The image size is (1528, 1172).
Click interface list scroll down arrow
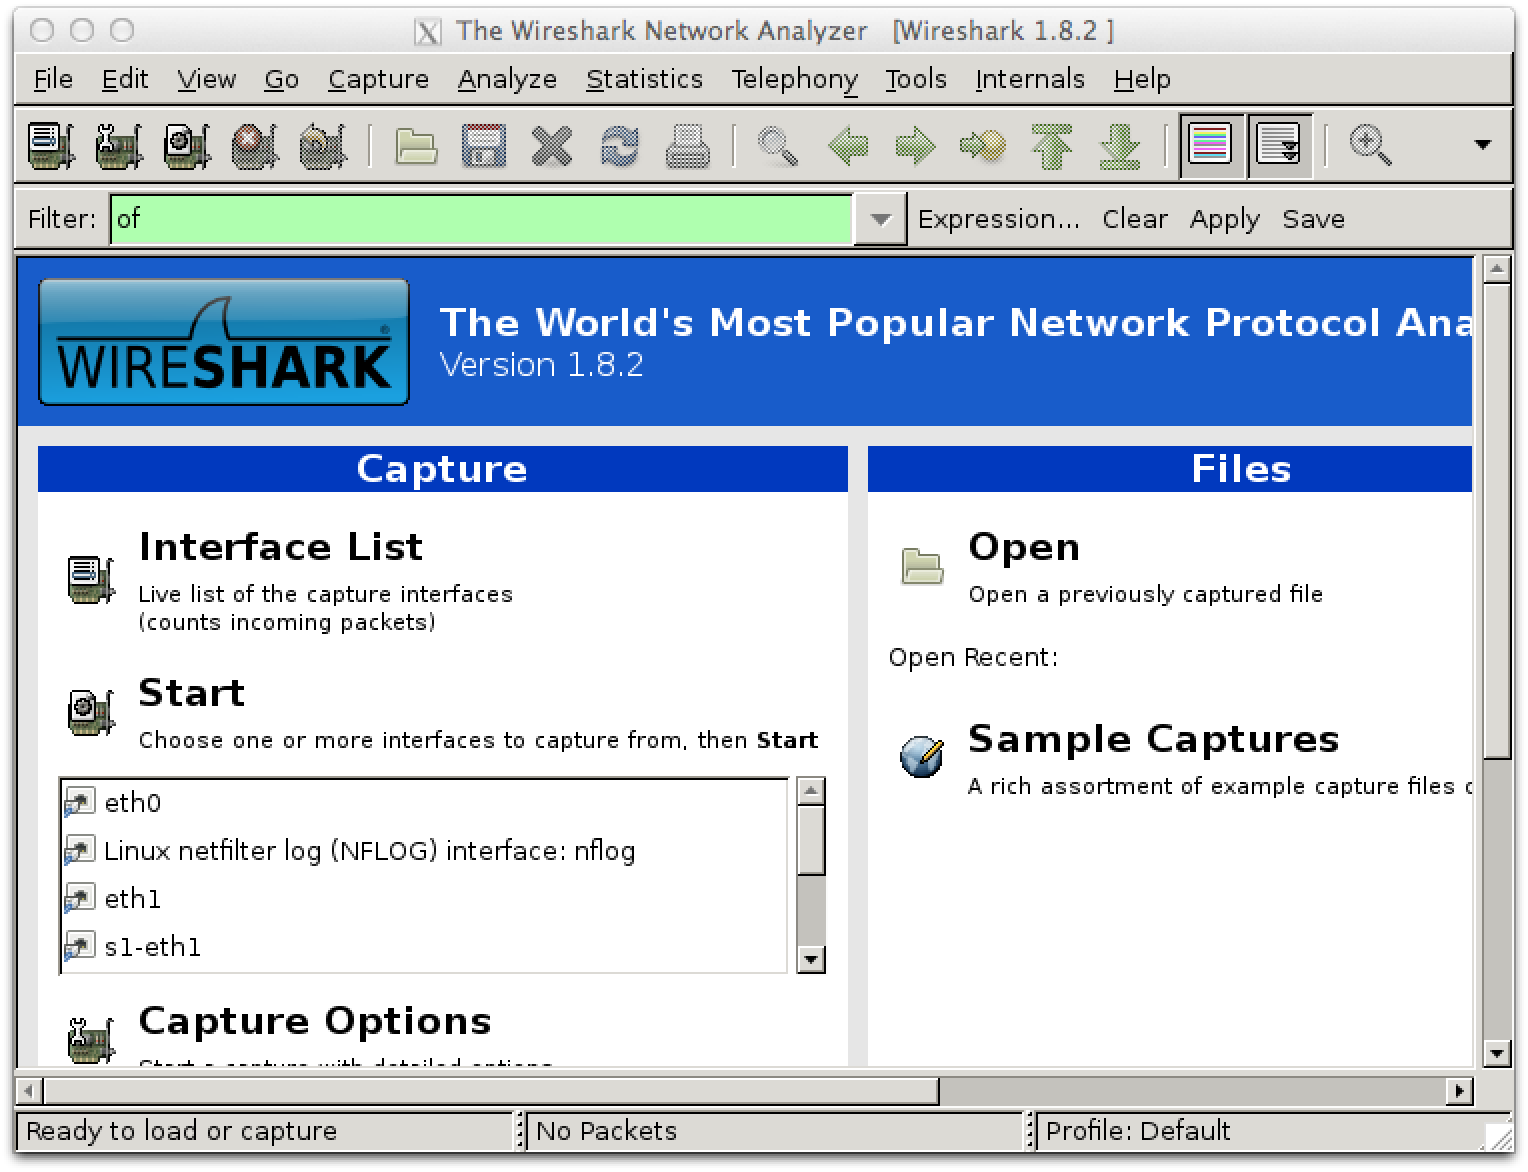811,960
